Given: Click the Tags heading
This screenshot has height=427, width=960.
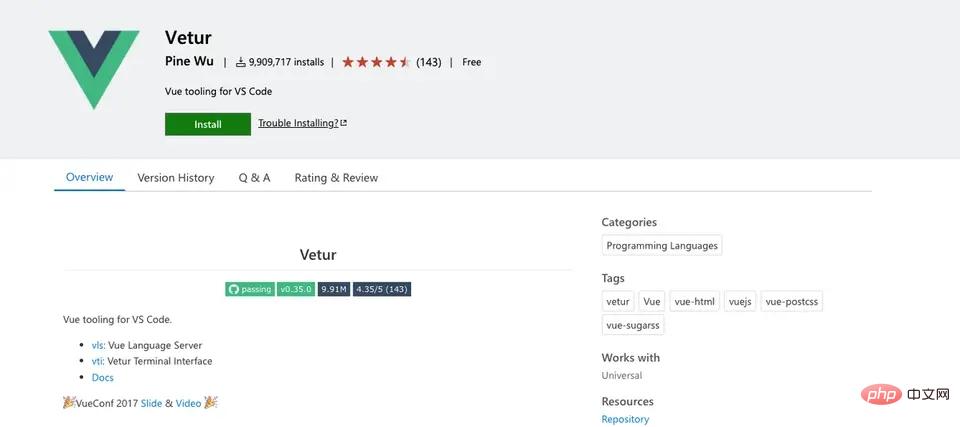Looking at the screenshot, I should [x=613, y=278].
